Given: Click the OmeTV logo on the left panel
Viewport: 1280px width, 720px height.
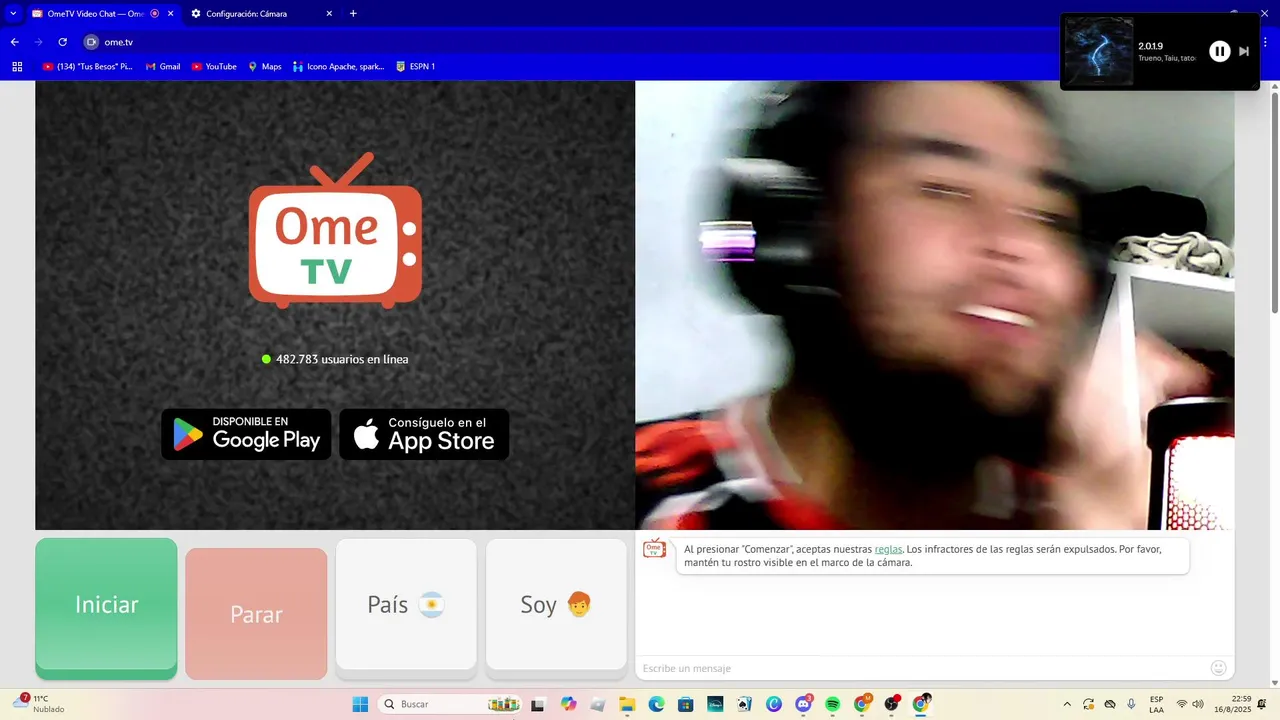Looking at the screenshot, I should coord(335,230).
